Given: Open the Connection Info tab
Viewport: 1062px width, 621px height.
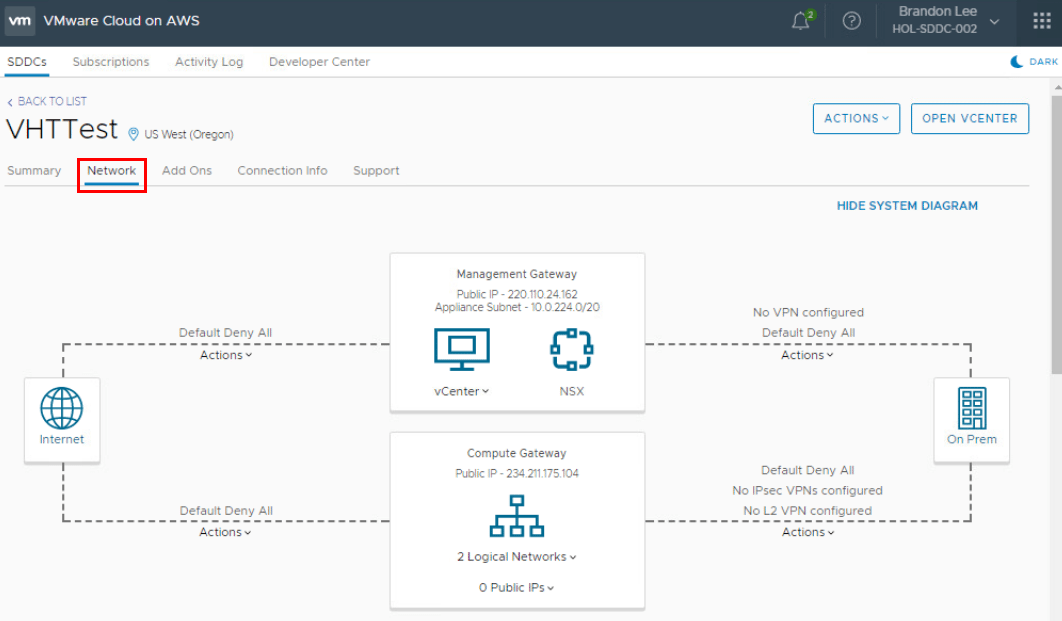Looking at the screenshot, I should [282, 171].
